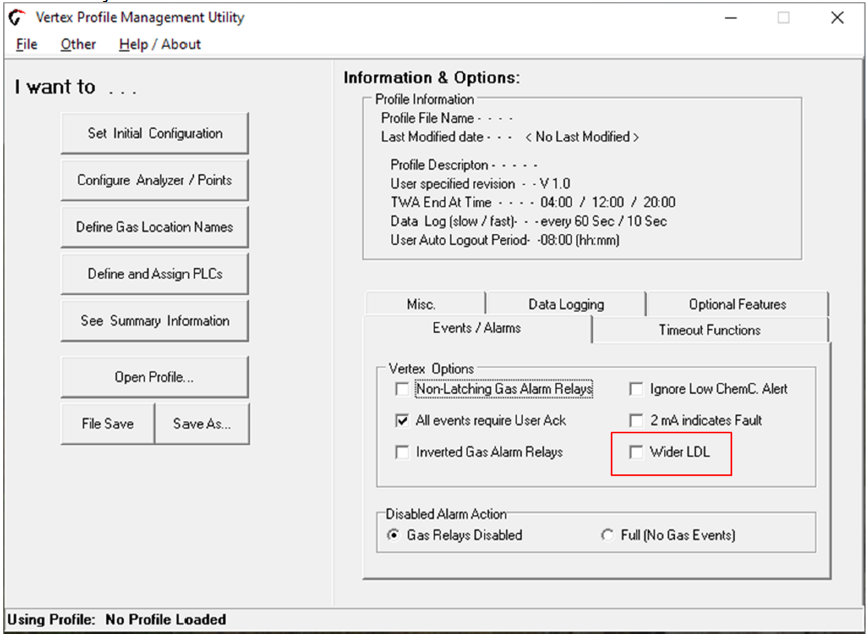The image size is (868, 636).
Task: Click the Profile File Name label
Action: [x=427, y=118]
